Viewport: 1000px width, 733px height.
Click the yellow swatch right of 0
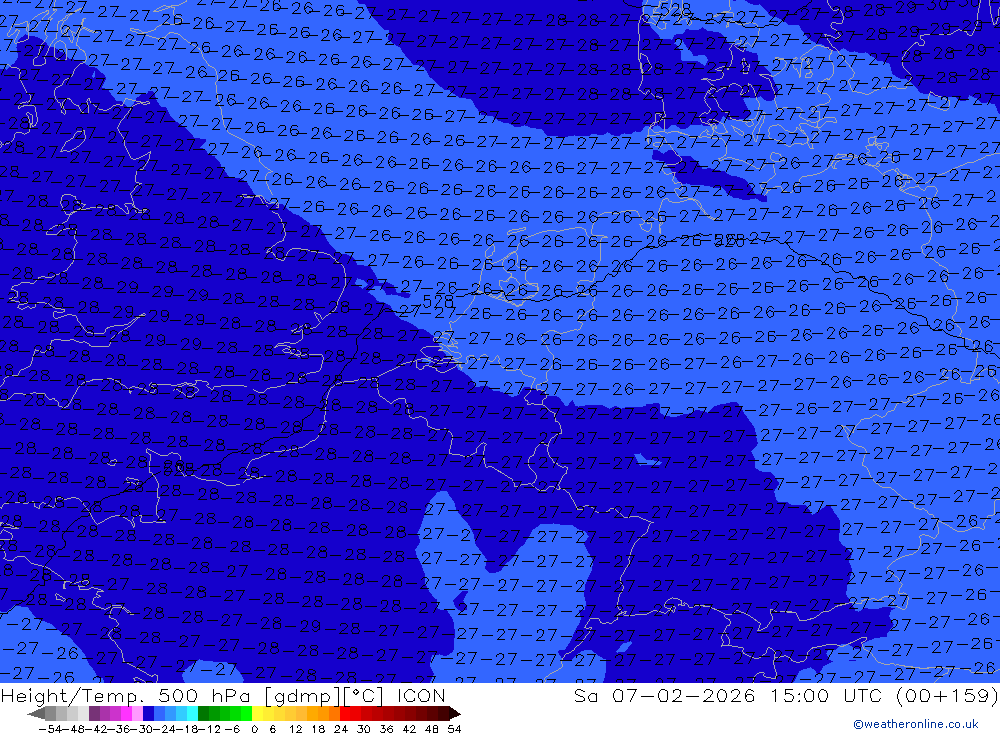pyautogui.click(x=258, y=713)
